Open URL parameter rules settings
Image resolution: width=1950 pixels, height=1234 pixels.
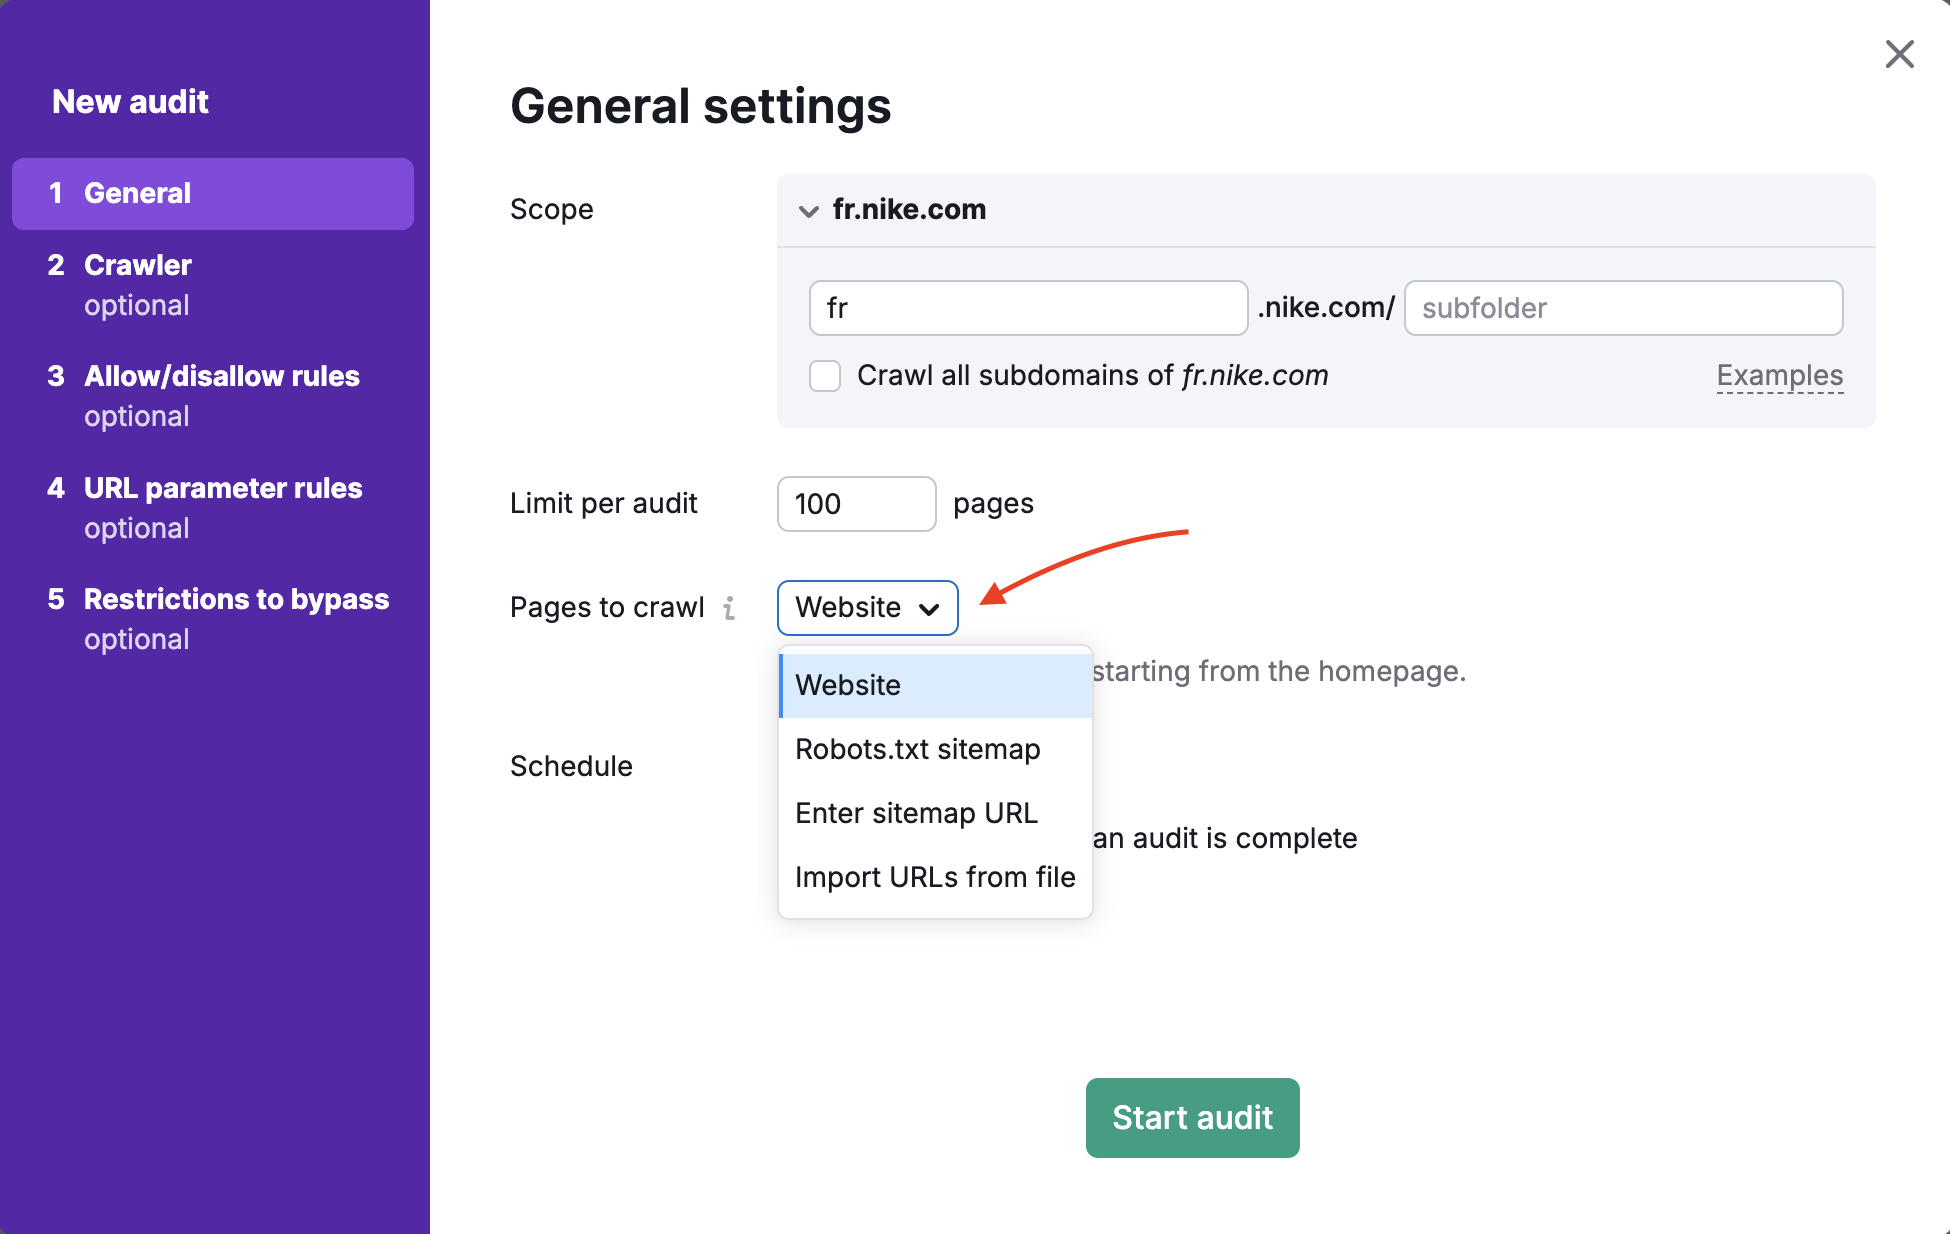point(222,488)
